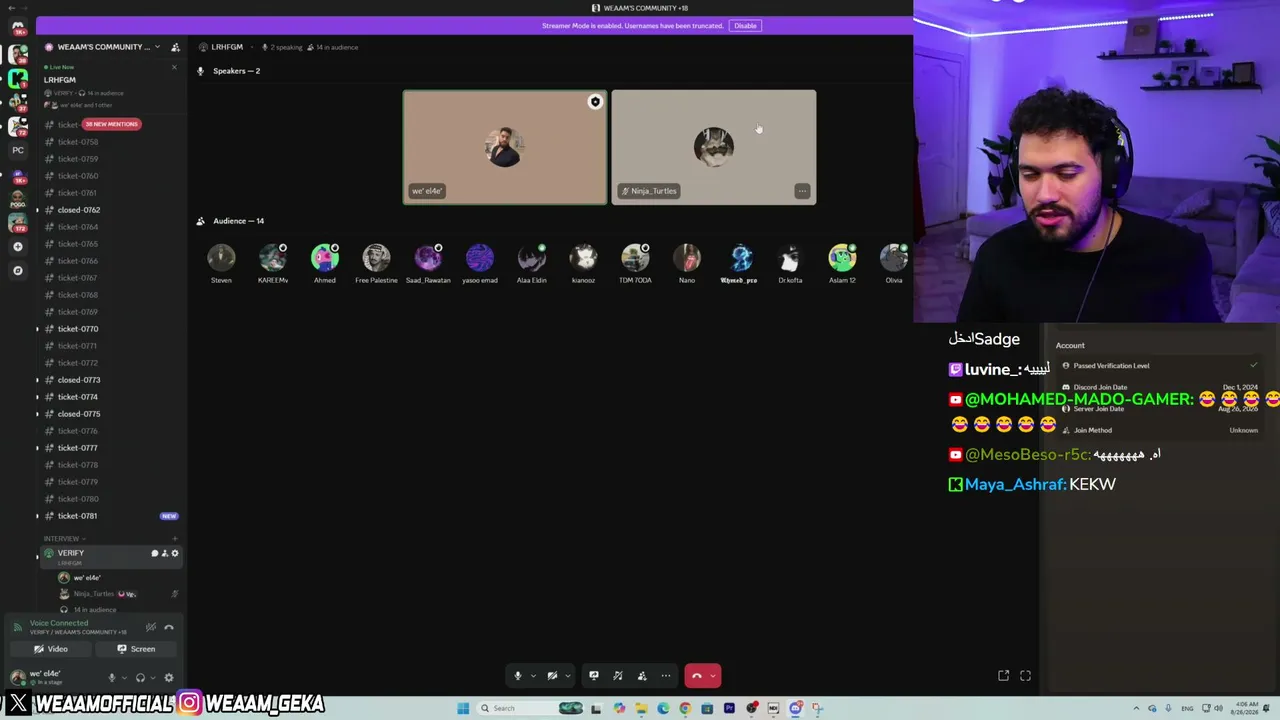The image size is (1280, 720).
Task: Open VERIFY channel chat icon
Action: pos(155,553)
